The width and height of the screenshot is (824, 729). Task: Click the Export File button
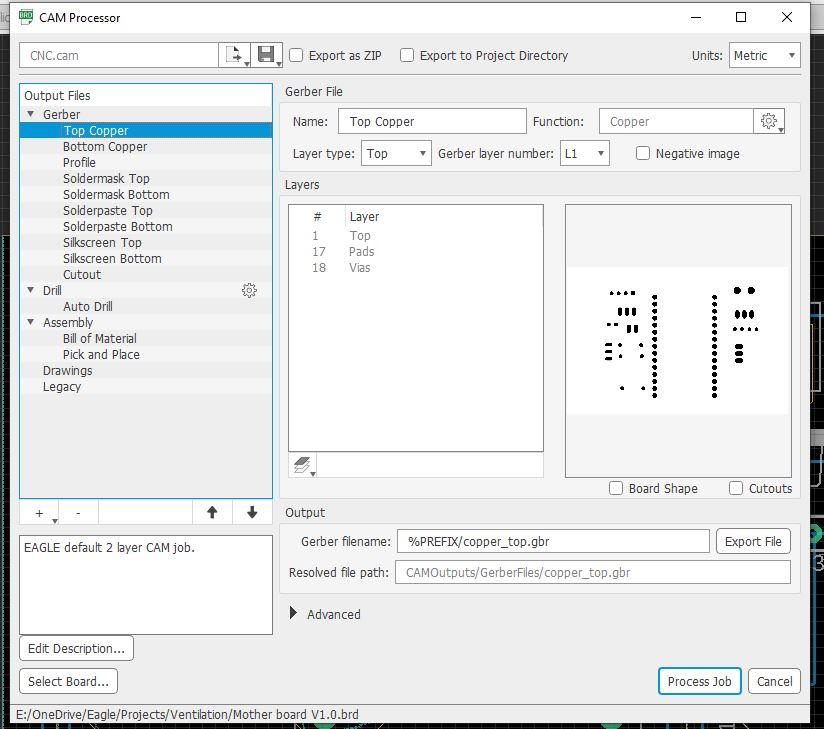click(753, 541)
